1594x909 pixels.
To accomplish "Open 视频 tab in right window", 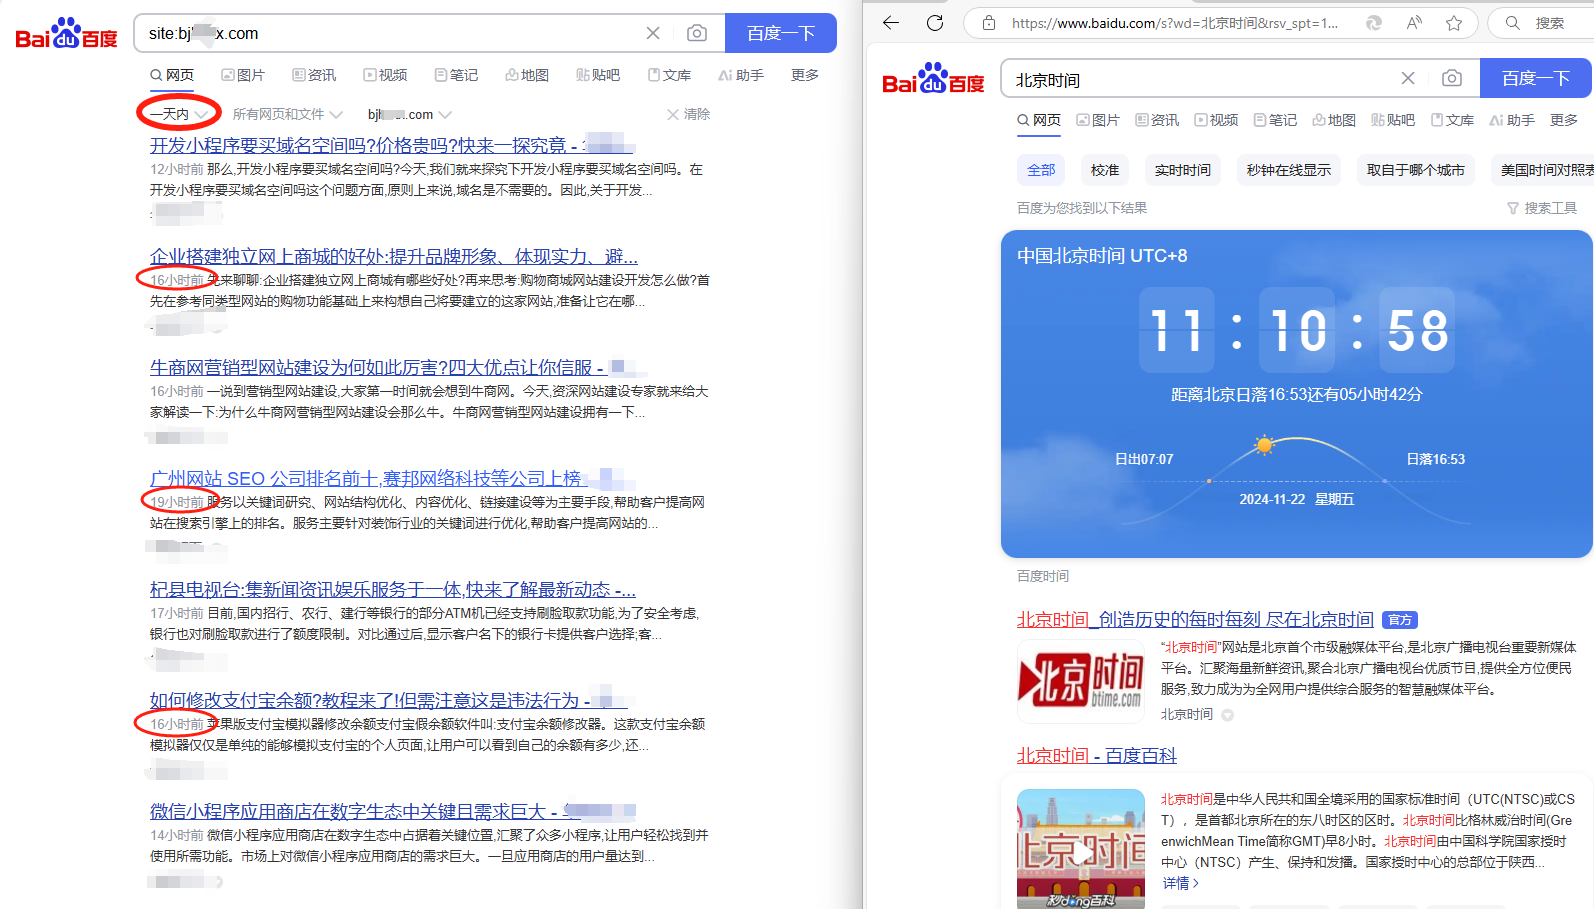I will 1216,120.
